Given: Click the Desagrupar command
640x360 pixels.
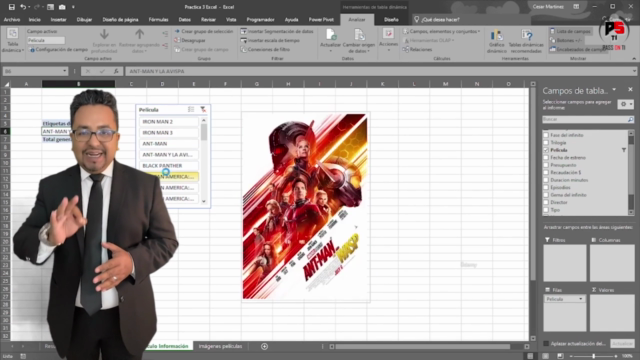Looking at the screenshot, I should (190, 40).
